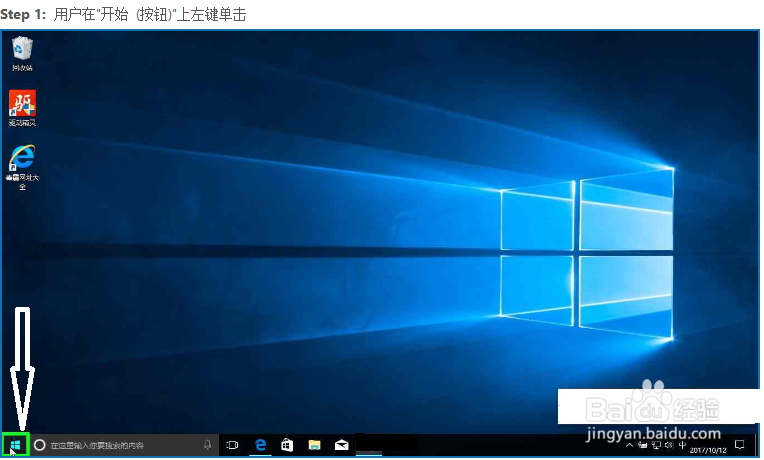Focus the taskbar search box
The image size is (764, 460).
coord(124,445)
